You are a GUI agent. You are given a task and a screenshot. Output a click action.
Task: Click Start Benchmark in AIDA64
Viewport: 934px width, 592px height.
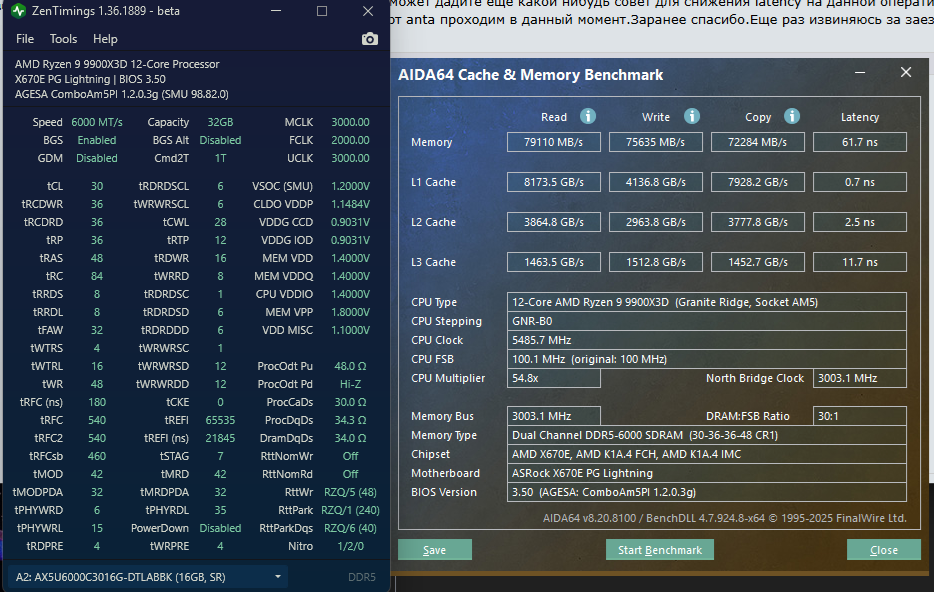(659, 550)
